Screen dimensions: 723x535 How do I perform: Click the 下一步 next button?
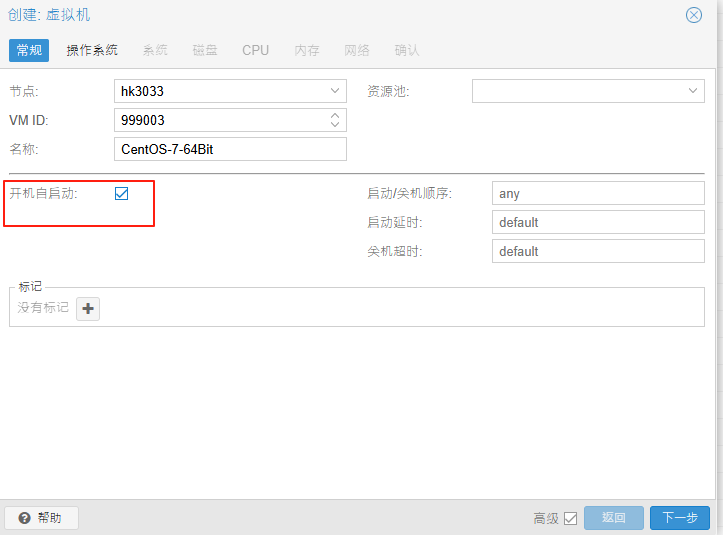tap(679, 518)
